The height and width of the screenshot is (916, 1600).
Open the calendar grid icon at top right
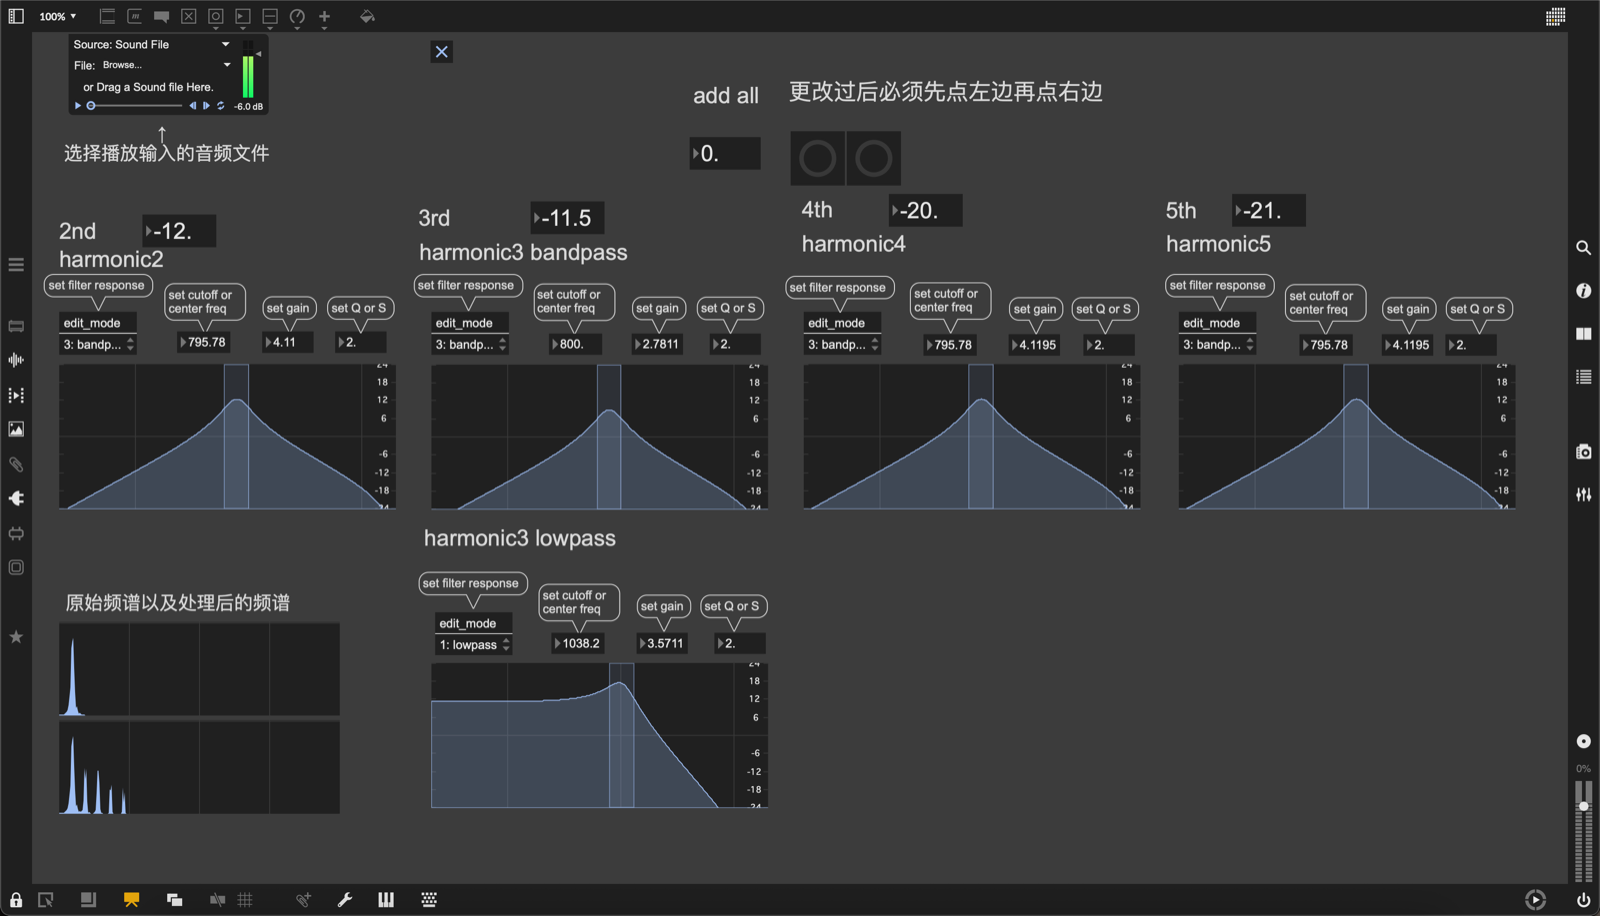coord(1555,16)
